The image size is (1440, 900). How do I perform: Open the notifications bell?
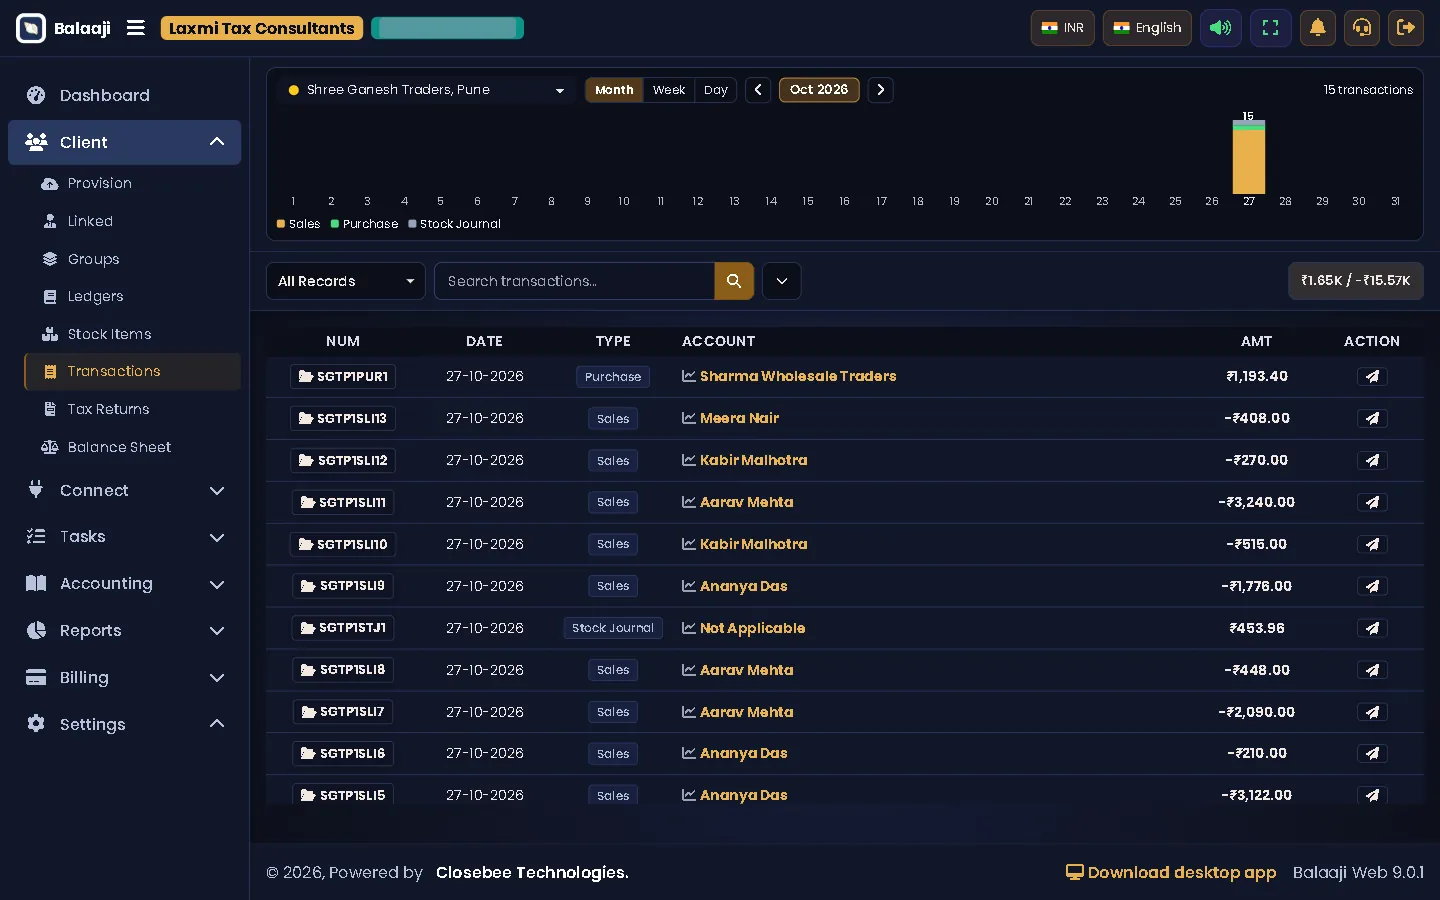click(x=1318, y=28)
